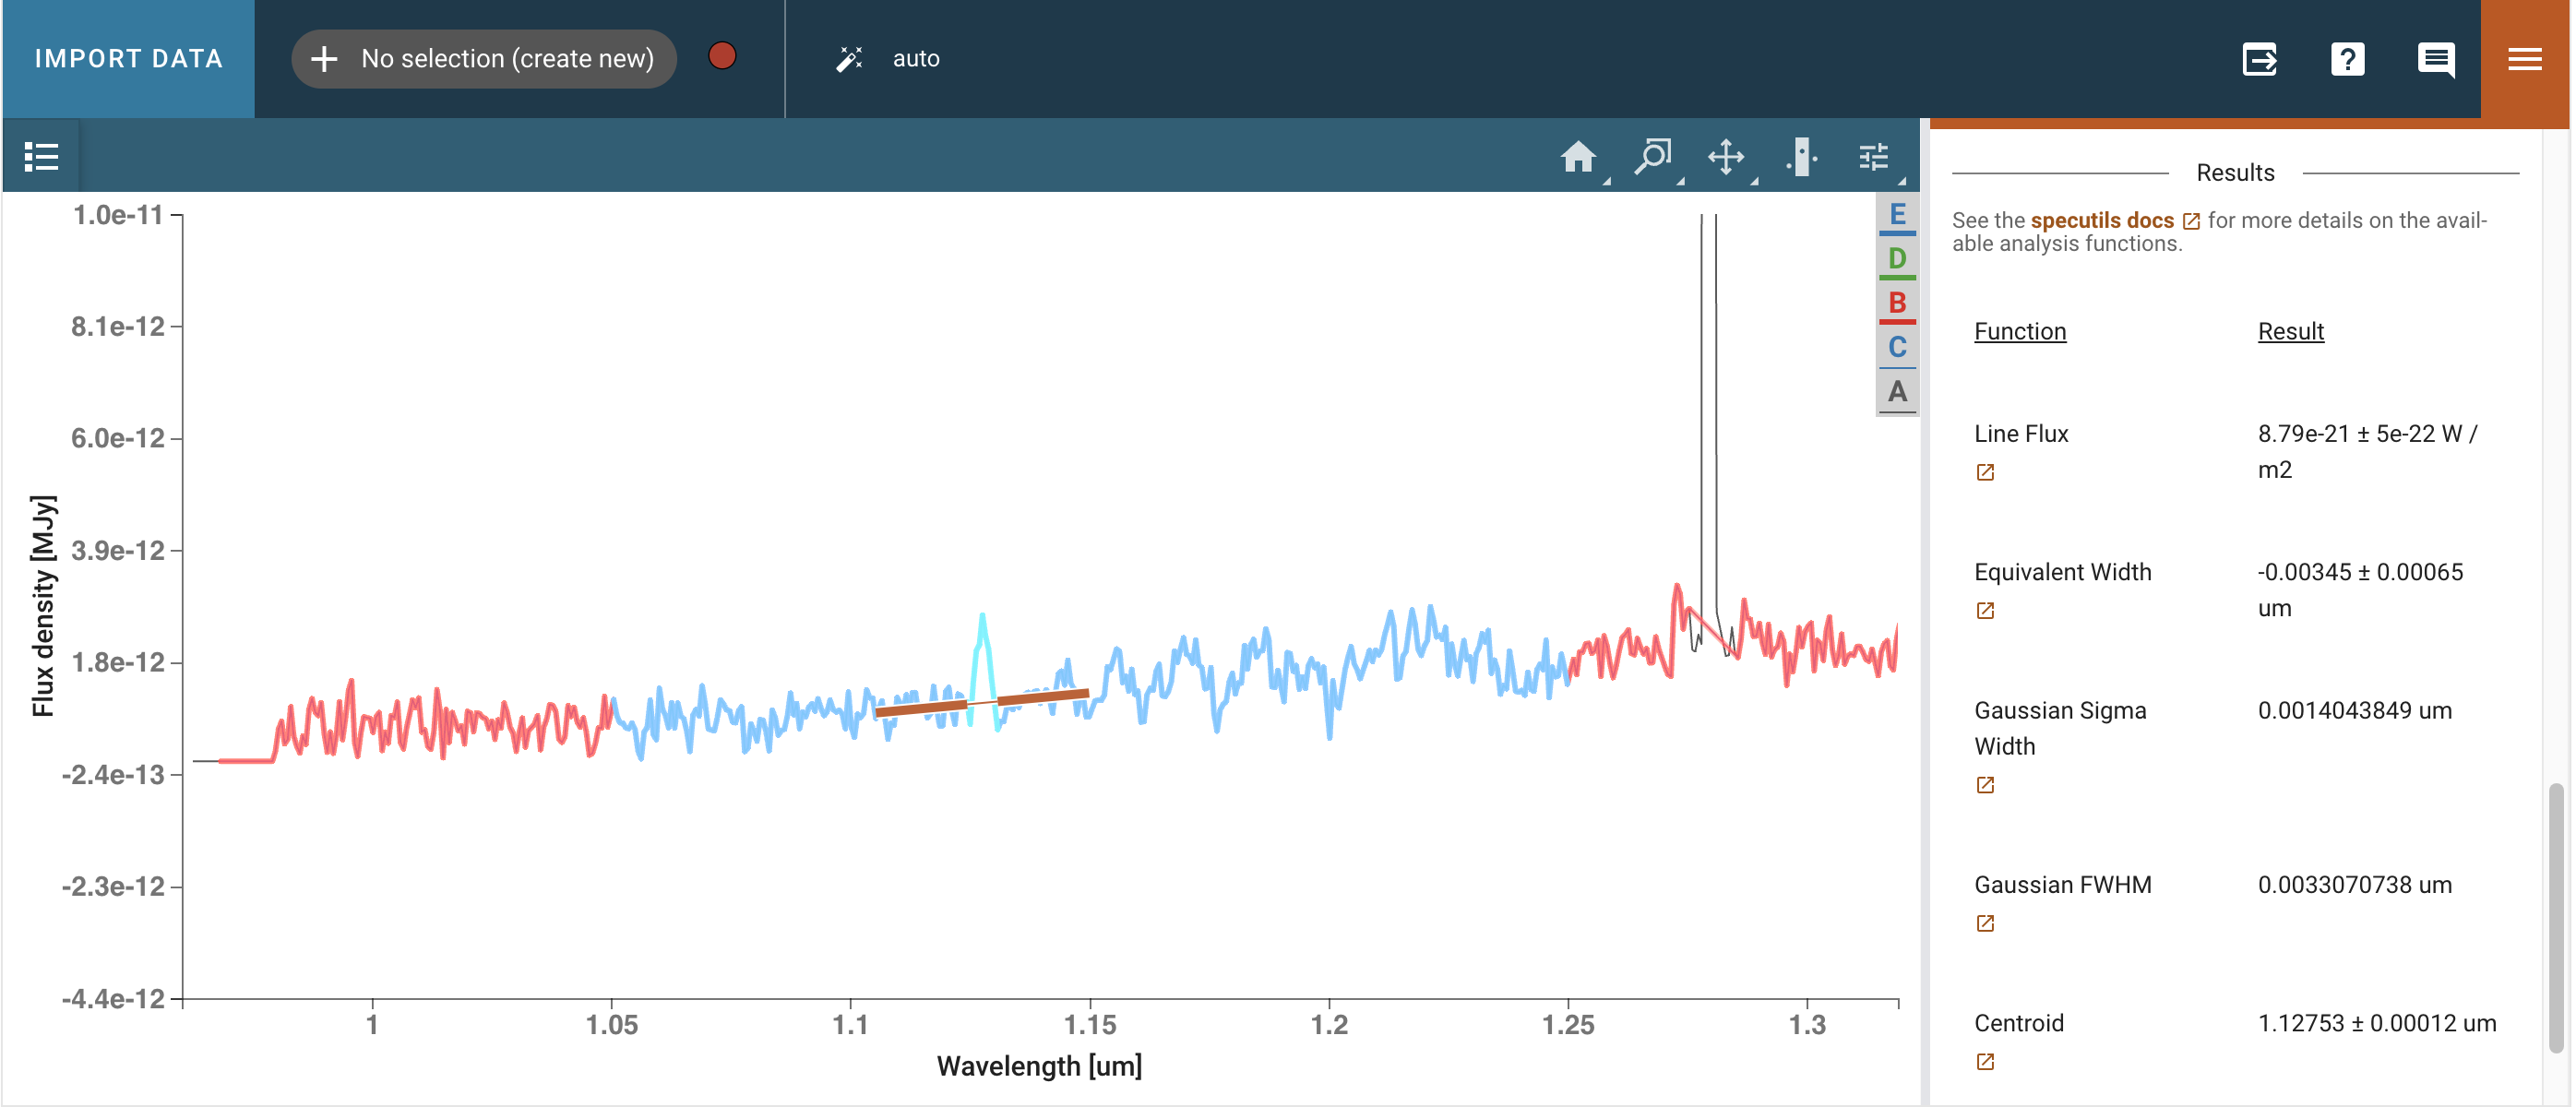Open the subset selection dropdown
The width and height of the screenshot is (2576, 1107).
pos(484,59)
